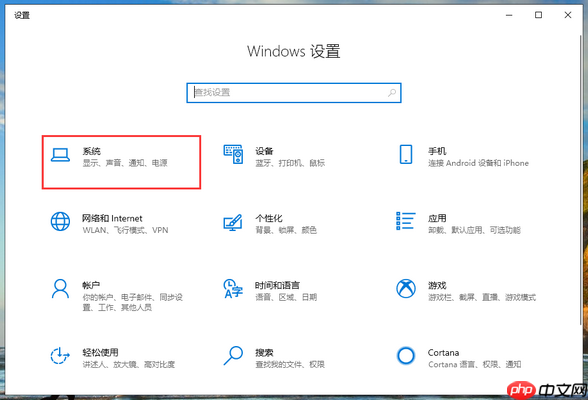Select the 系统 category title
Screen dimensions: 588x400
coord(92,151)
